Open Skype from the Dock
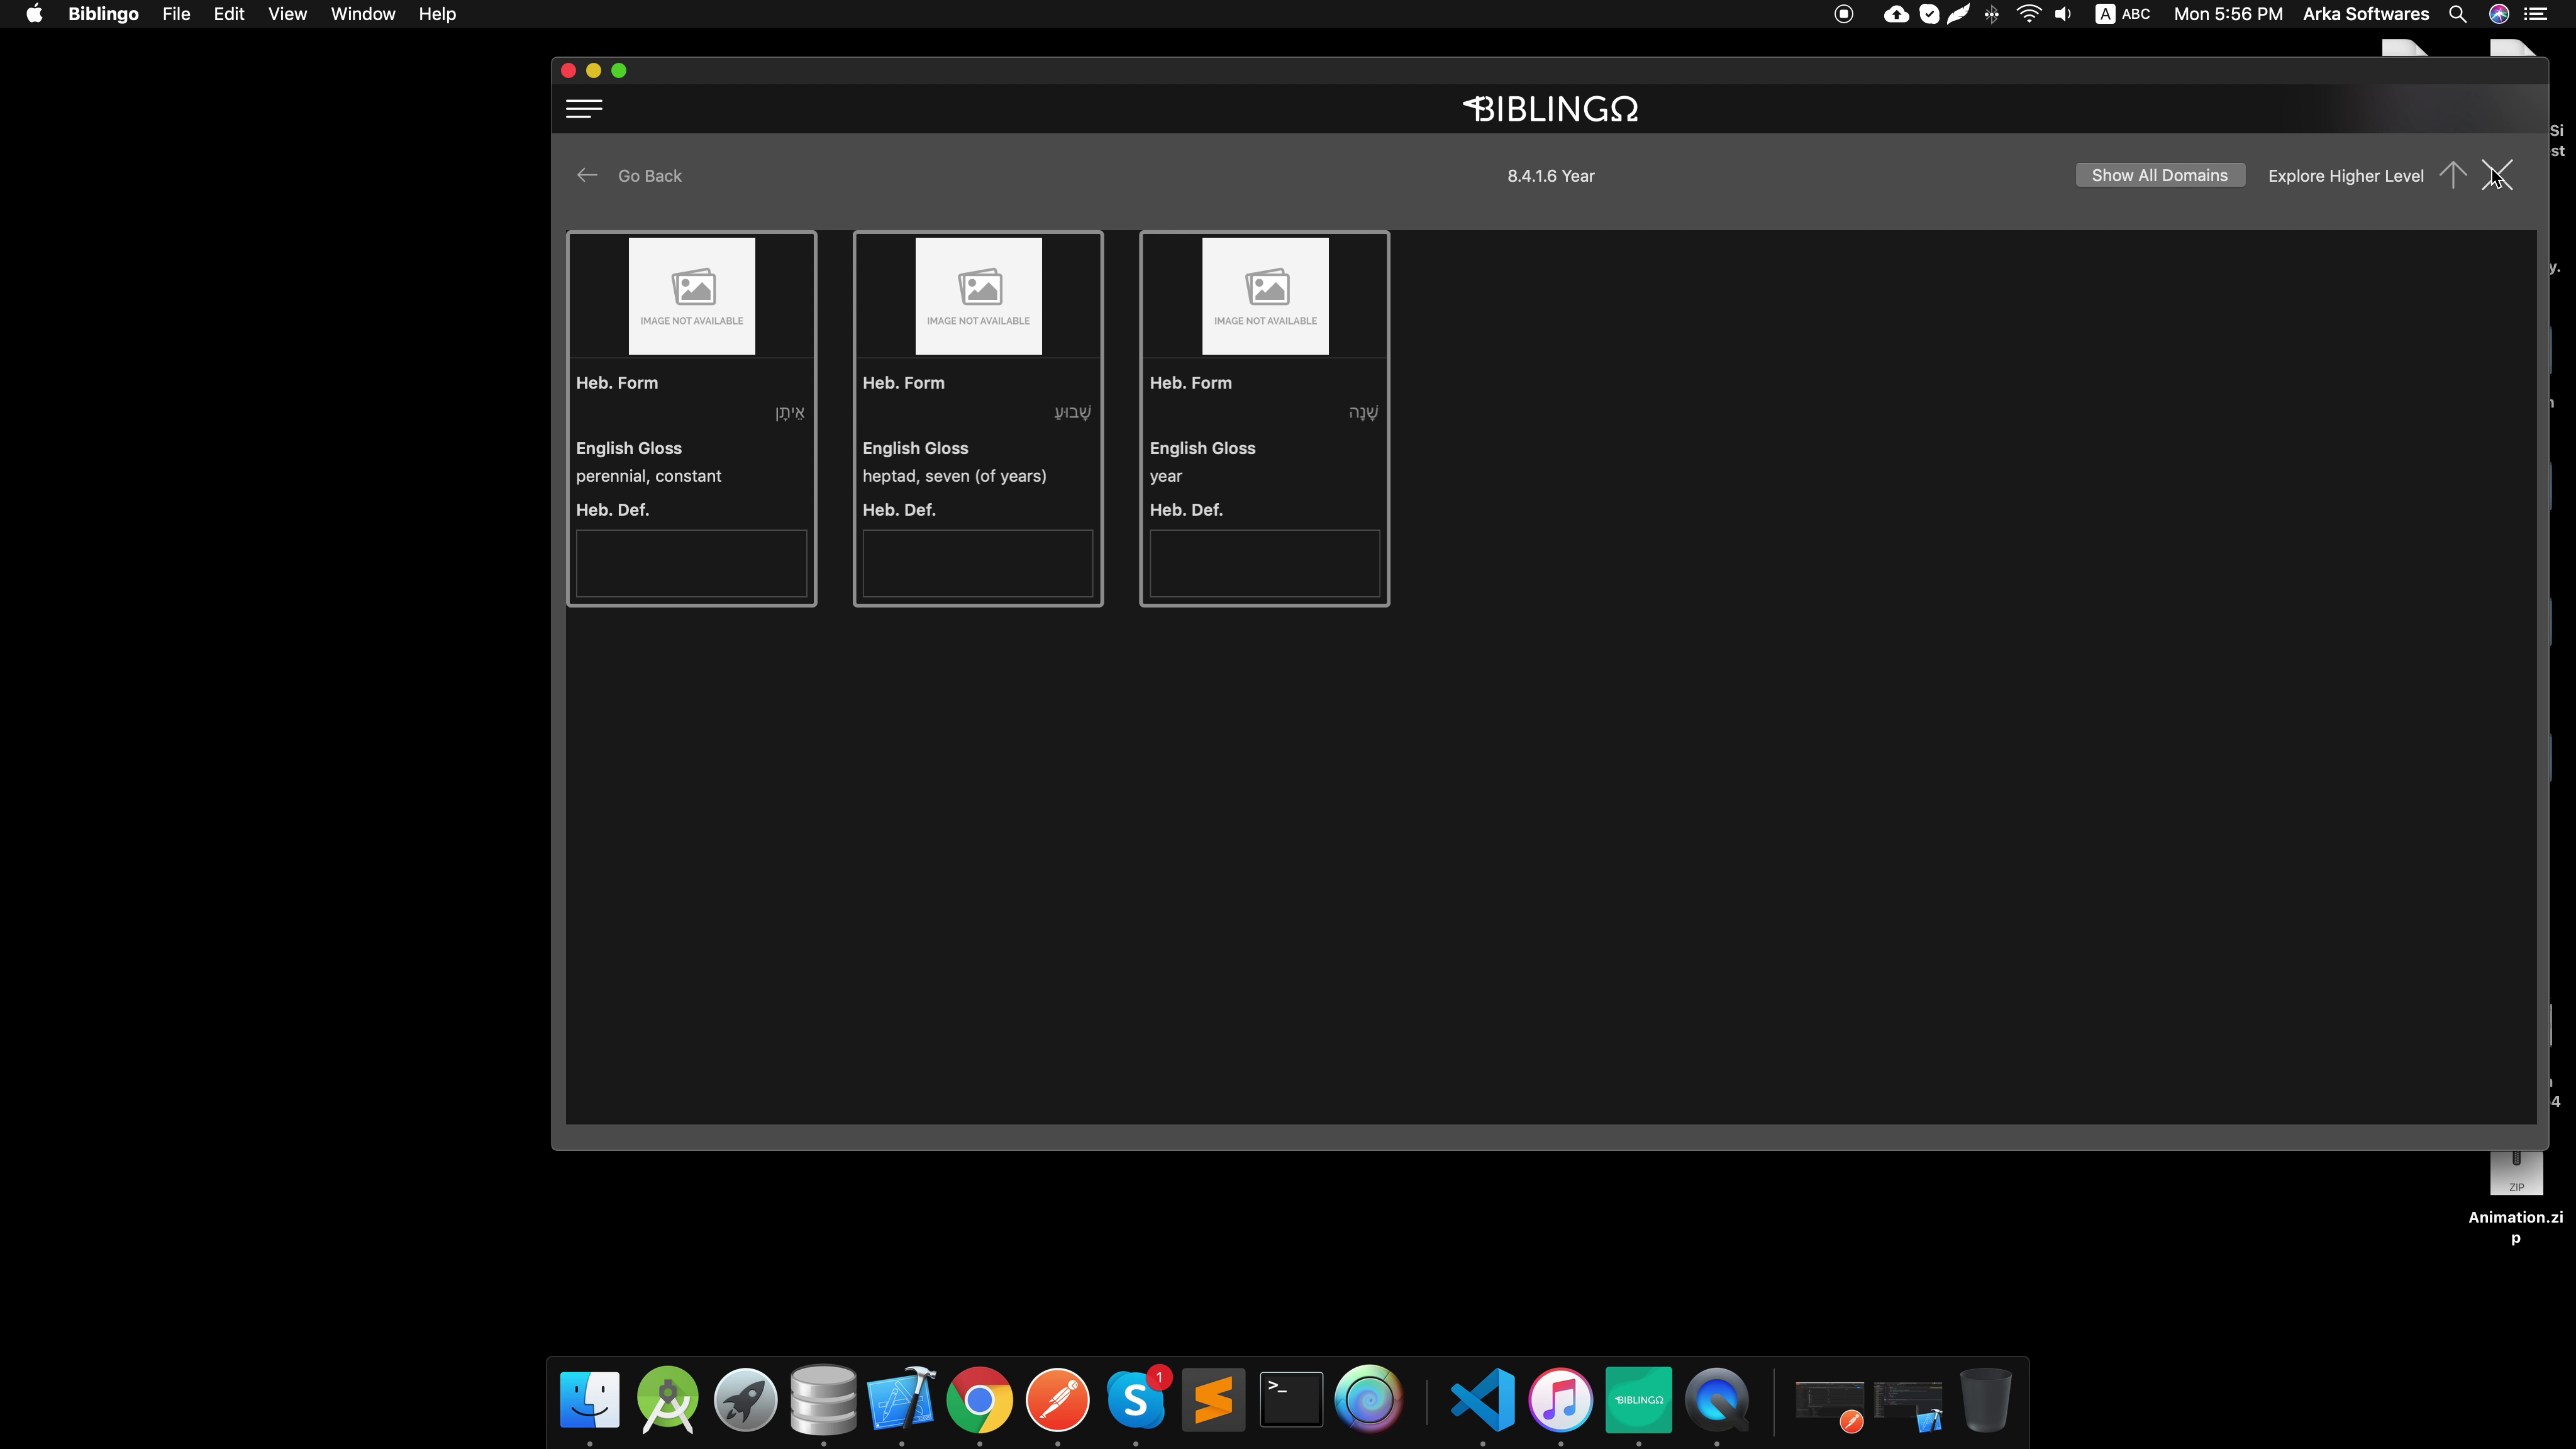Image resolution: width=2576 pixels, height=1449 pixels. pyautogui.click(x=1135, y=1399)
